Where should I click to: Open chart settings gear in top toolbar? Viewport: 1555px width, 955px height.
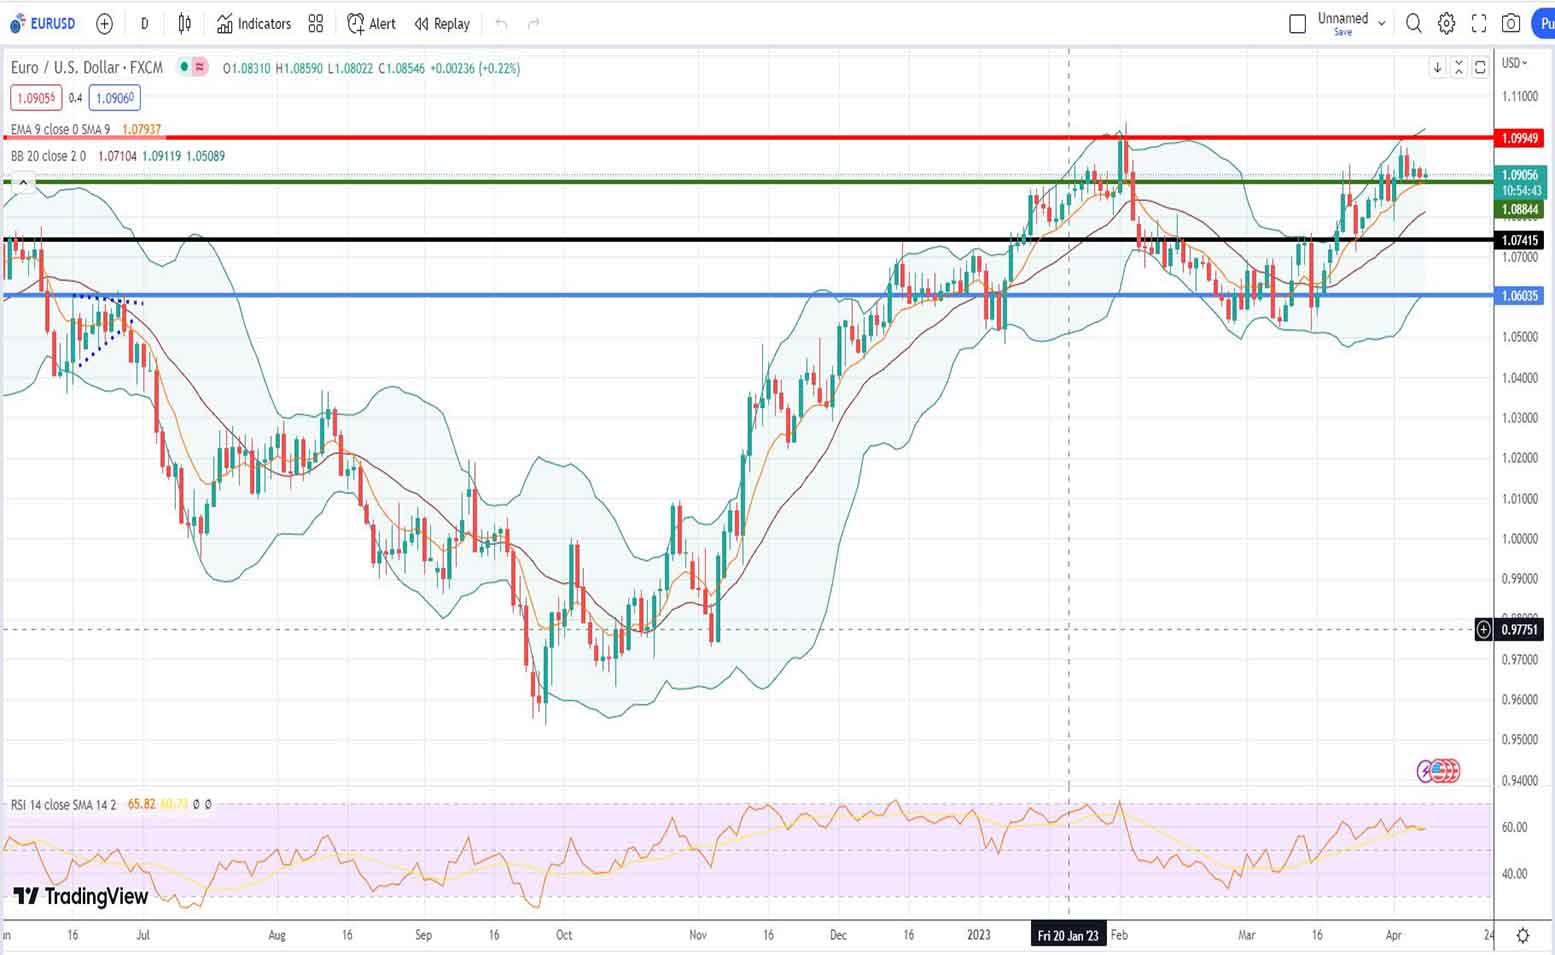pyautogui.click(x=1446, y=23)
